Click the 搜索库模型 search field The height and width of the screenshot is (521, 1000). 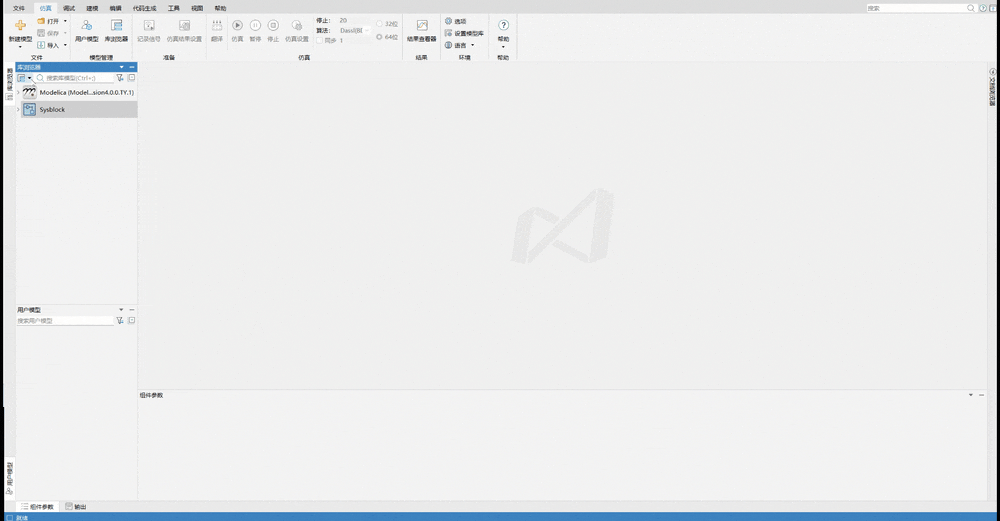pos(74,78)
